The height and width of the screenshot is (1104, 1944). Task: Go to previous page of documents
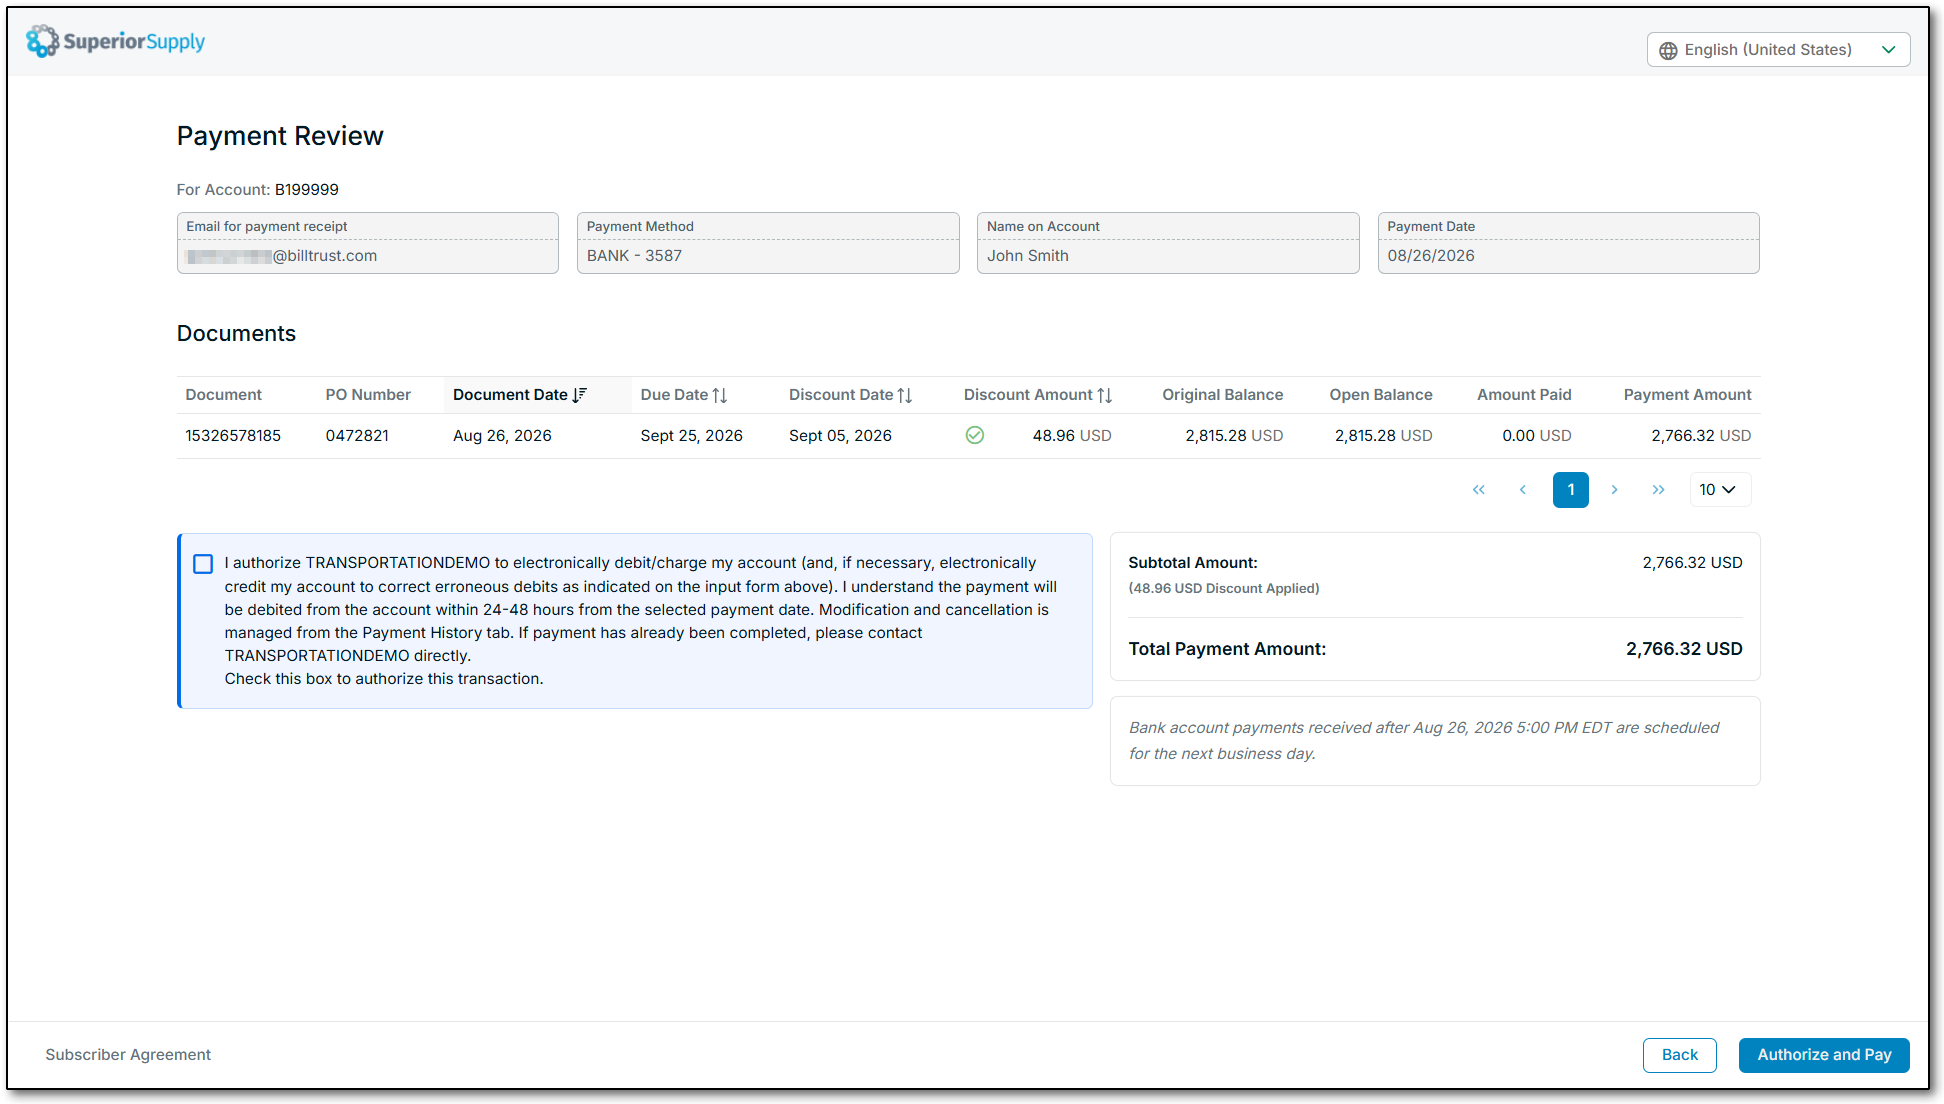(1523, 490)
